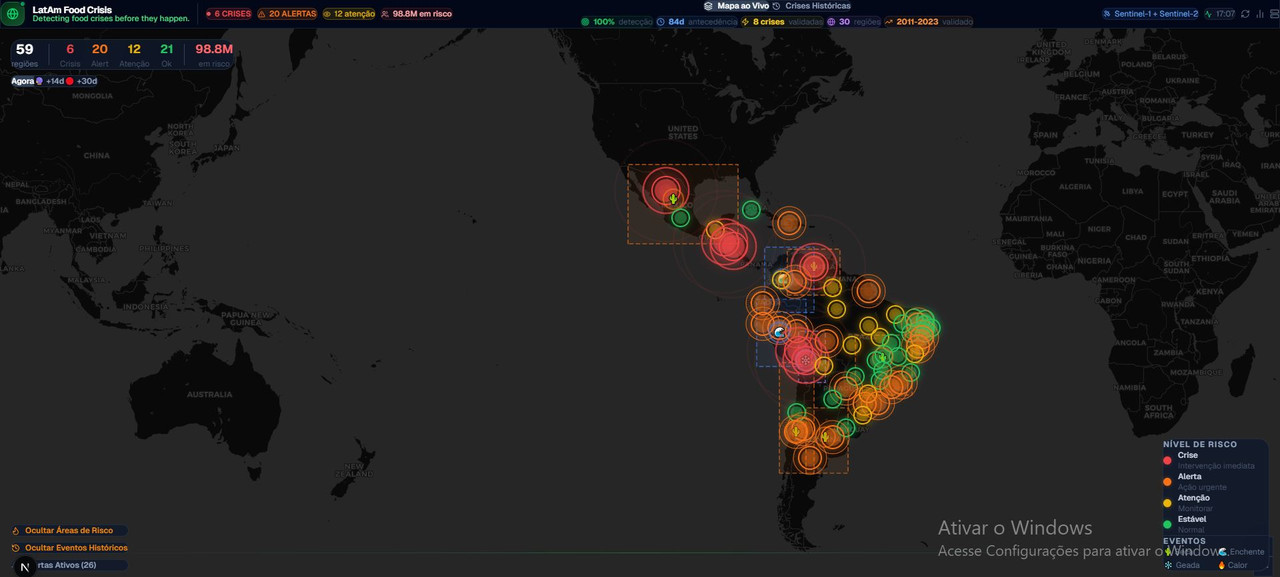
Task: Click the refresh icon in top bar
Action: tap(1245, 14)
